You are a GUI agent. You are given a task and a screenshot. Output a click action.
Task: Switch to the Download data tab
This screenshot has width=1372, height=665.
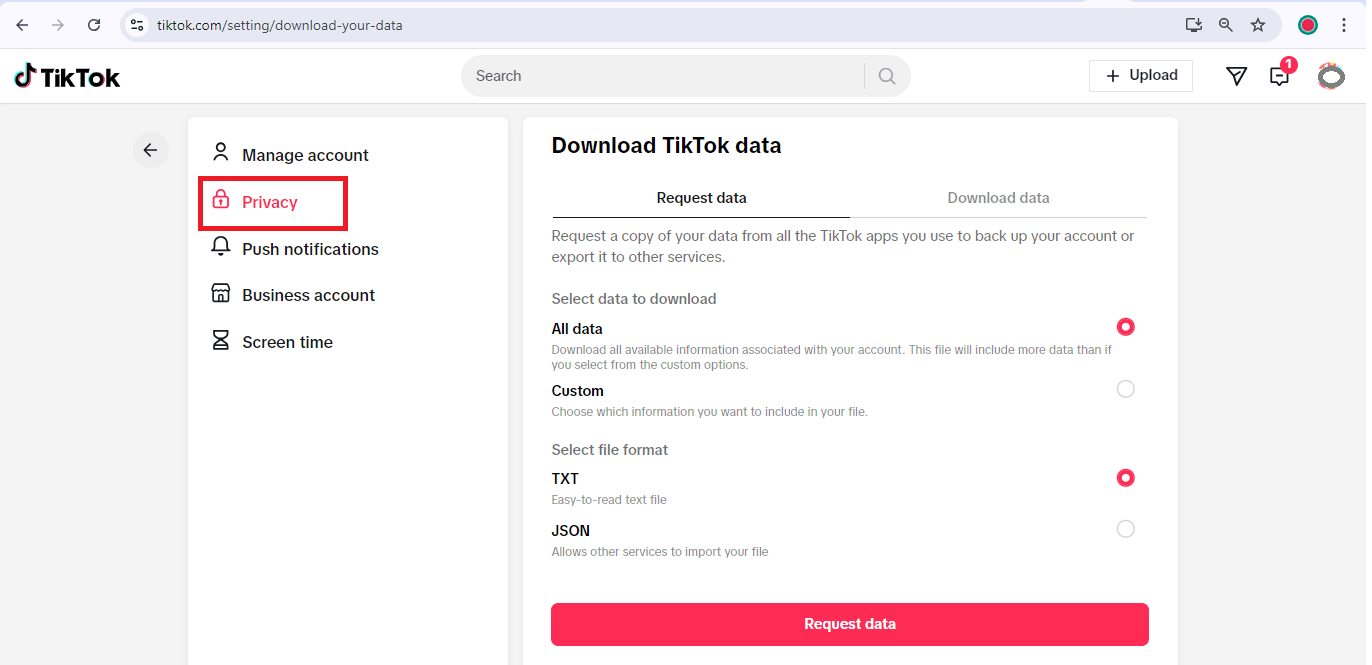(x=998, y=198)
